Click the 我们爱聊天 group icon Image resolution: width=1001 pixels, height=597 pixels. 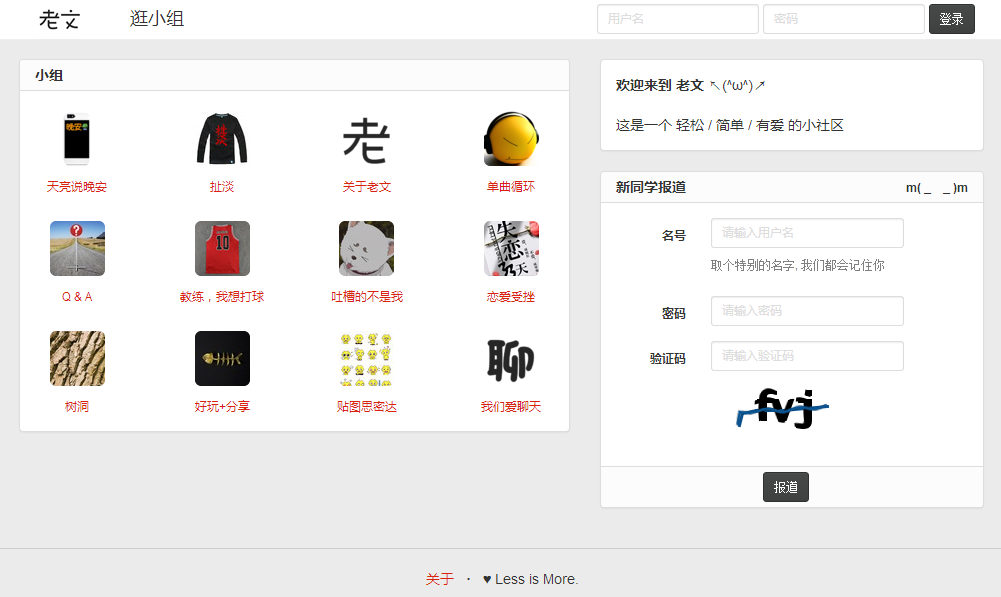click(x=511, y=358)
